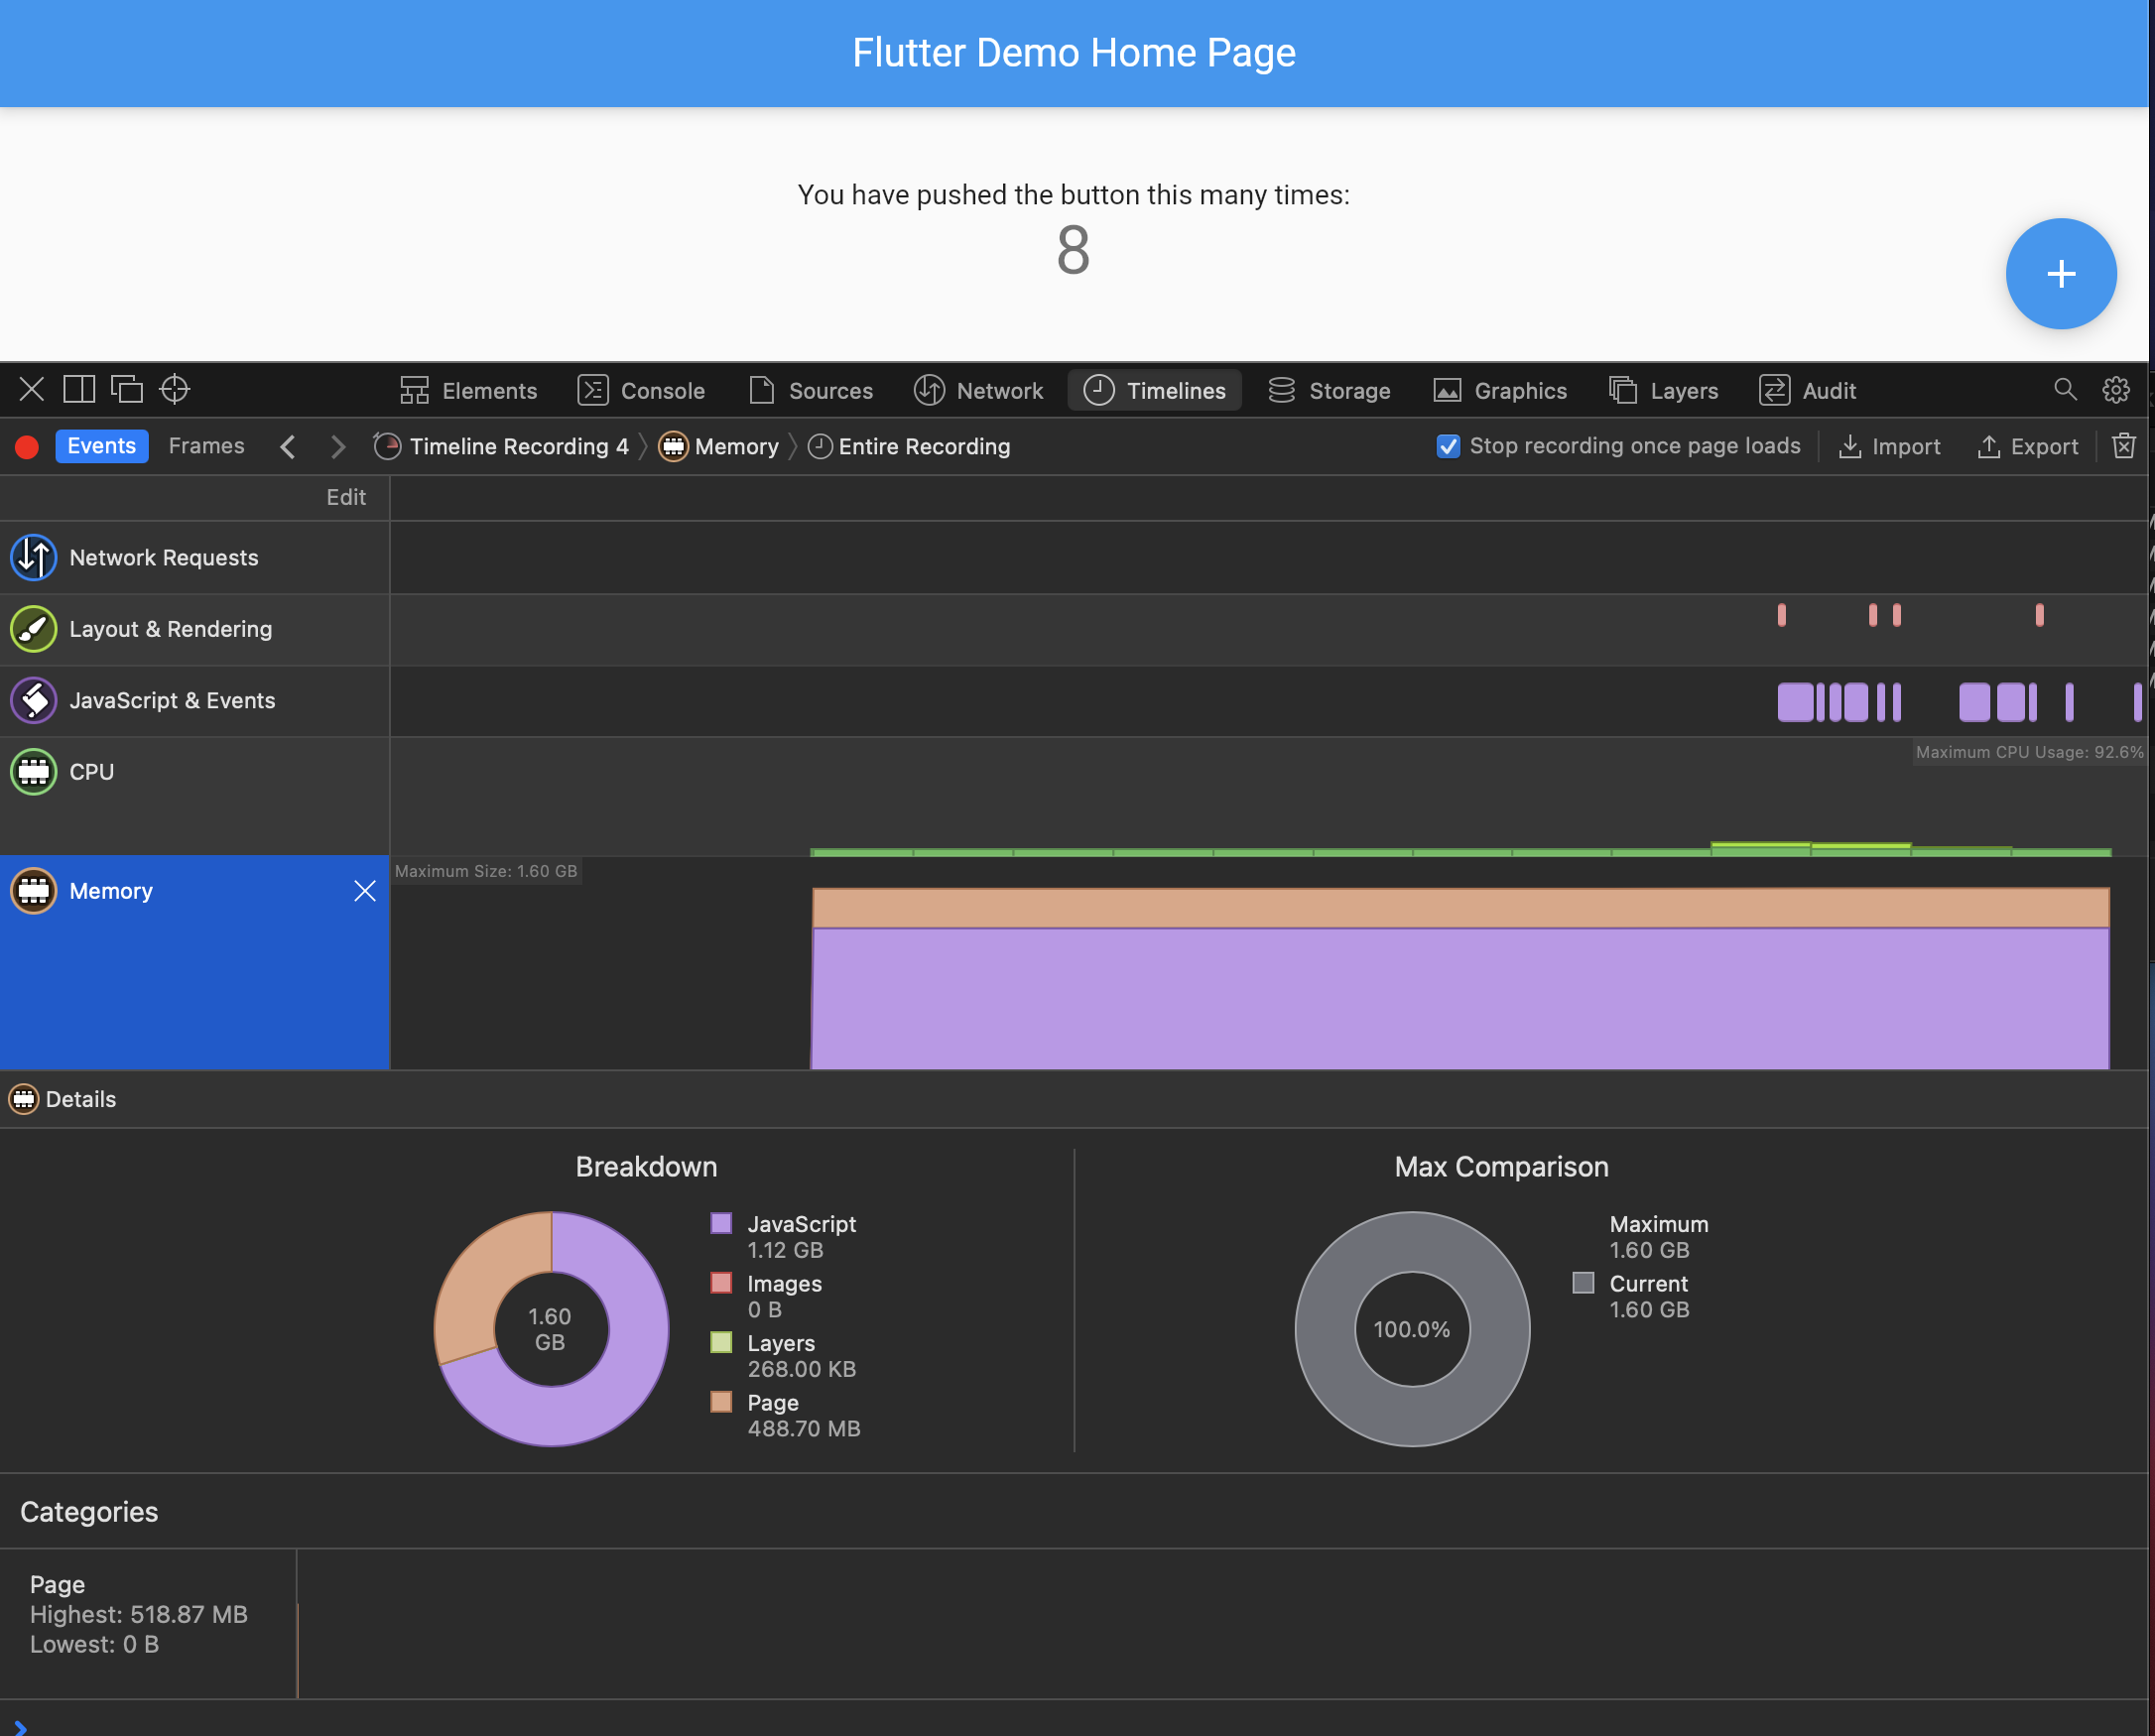Uncheck Stop recording once page loads

coord(1448,446)
